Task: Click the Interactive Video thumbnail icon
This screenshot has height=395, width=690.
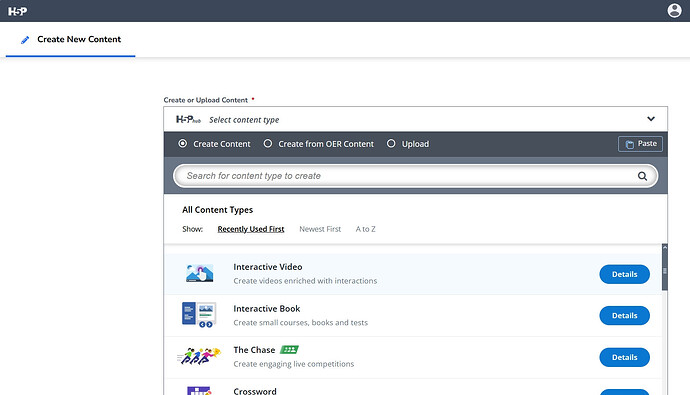Action: tap(199, 273)
